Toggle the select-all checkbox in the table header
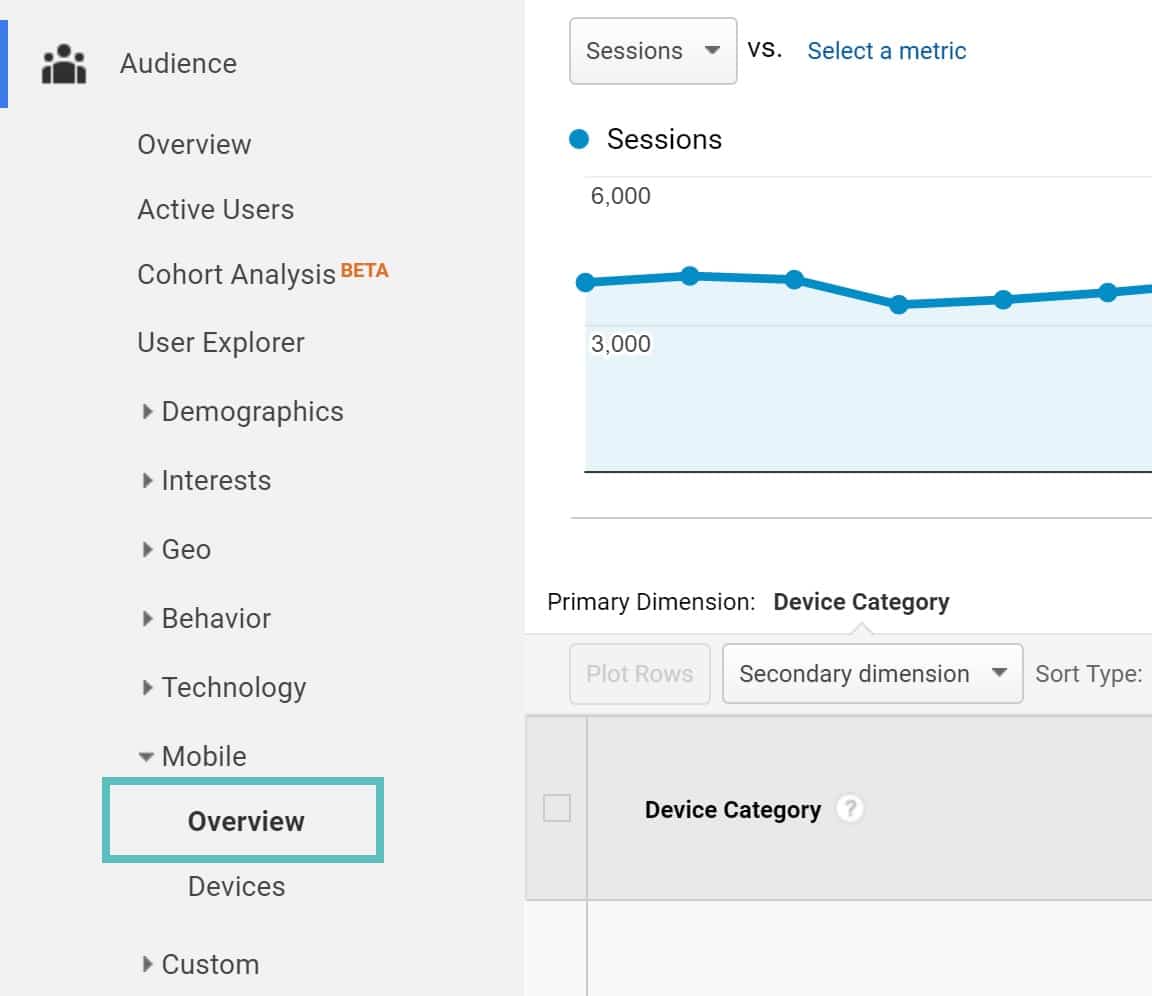Screen dimensions: 1152x996 [x=557, y=808]
